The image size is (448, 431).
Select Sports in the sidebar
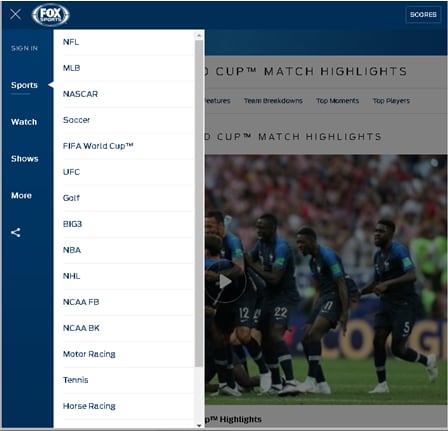[x=24, y=85]
